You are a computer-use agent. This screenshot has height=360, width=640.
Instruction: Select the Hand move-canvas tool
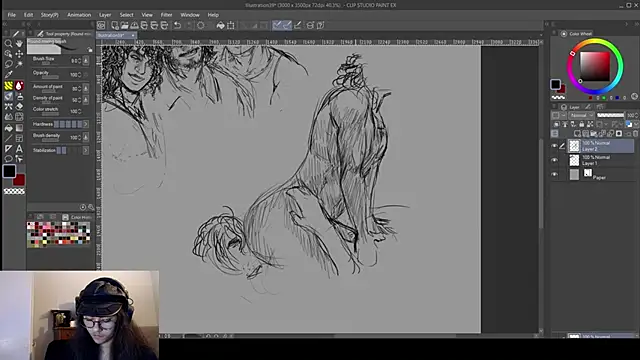[x=19, y=43]
